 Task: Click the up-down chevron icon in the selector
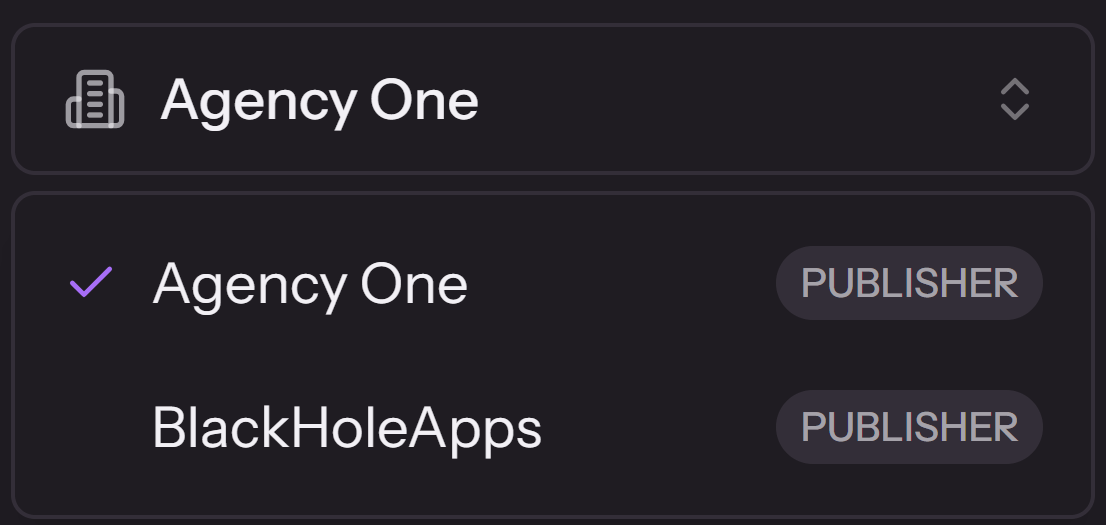pyautogui.click(x=1014, y=100)
